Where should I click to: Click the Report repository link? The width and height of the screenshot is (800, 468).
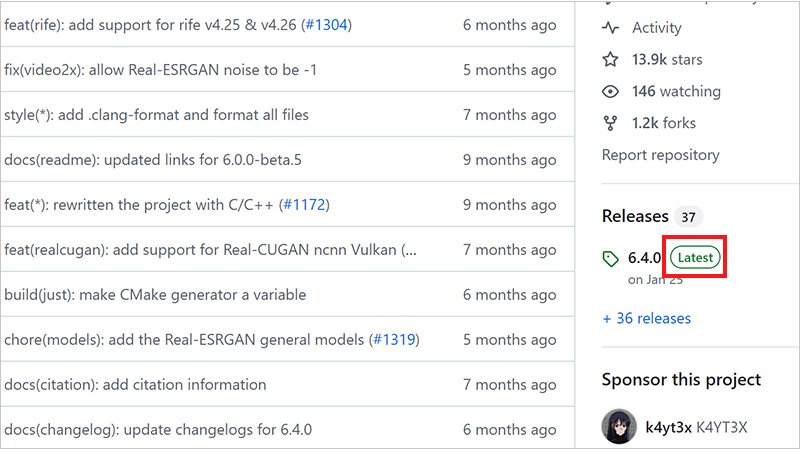tap(661, 155)
